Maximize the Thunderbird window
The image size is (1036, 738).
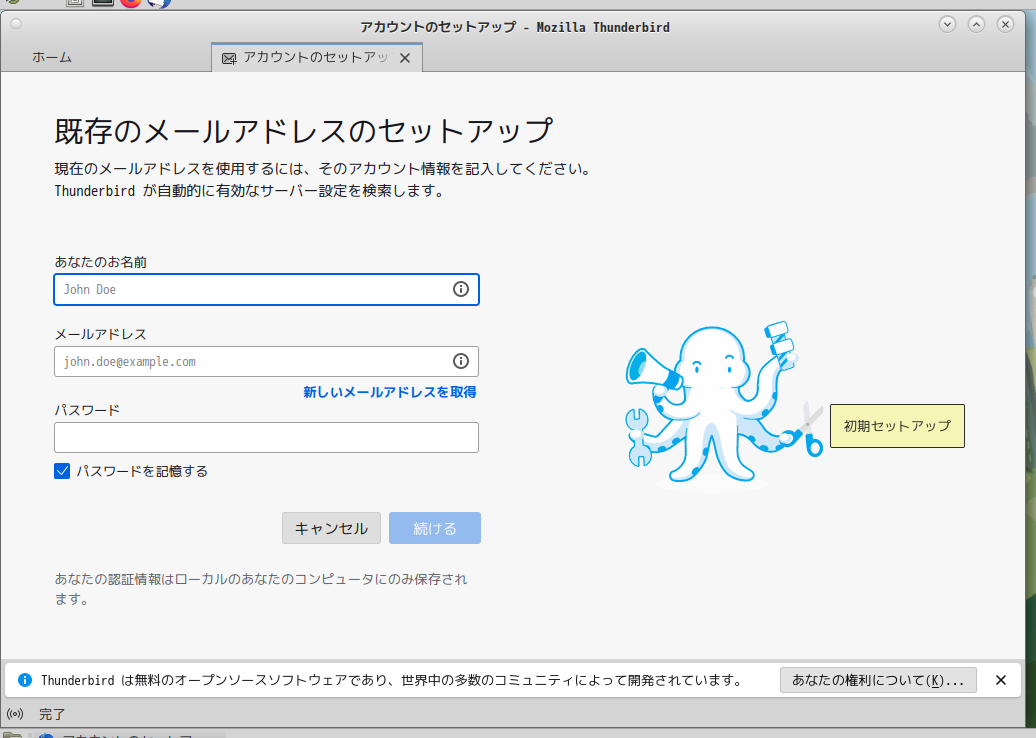tap(977, 24)
